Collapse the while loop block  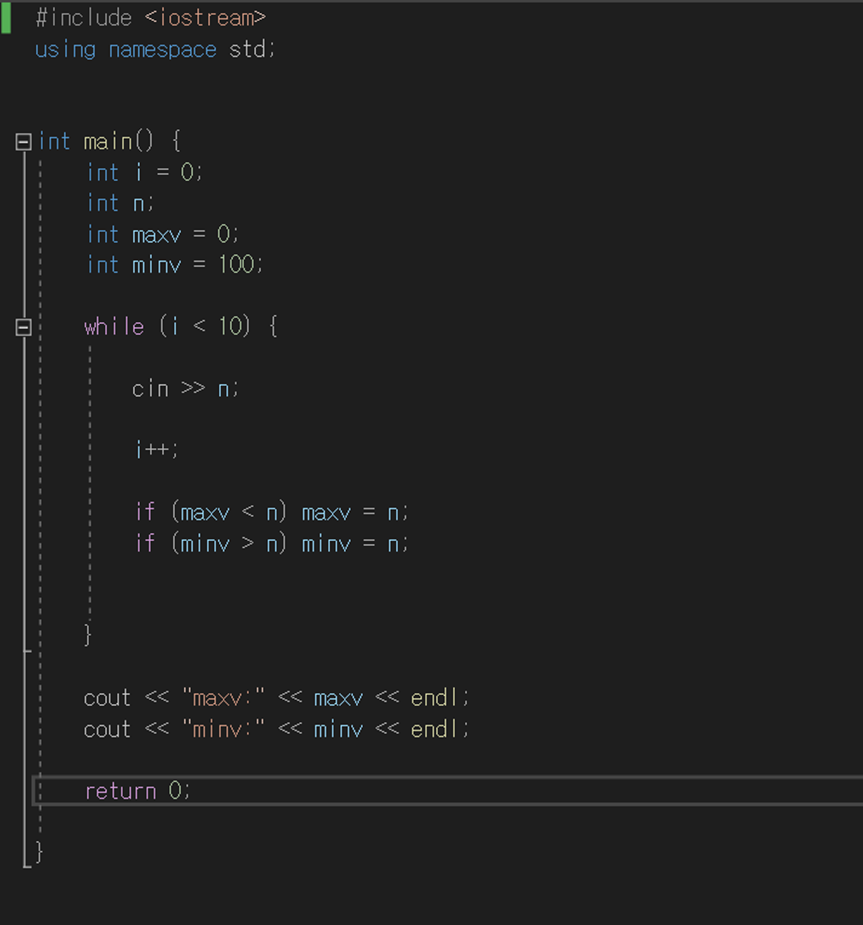(24, 327)
